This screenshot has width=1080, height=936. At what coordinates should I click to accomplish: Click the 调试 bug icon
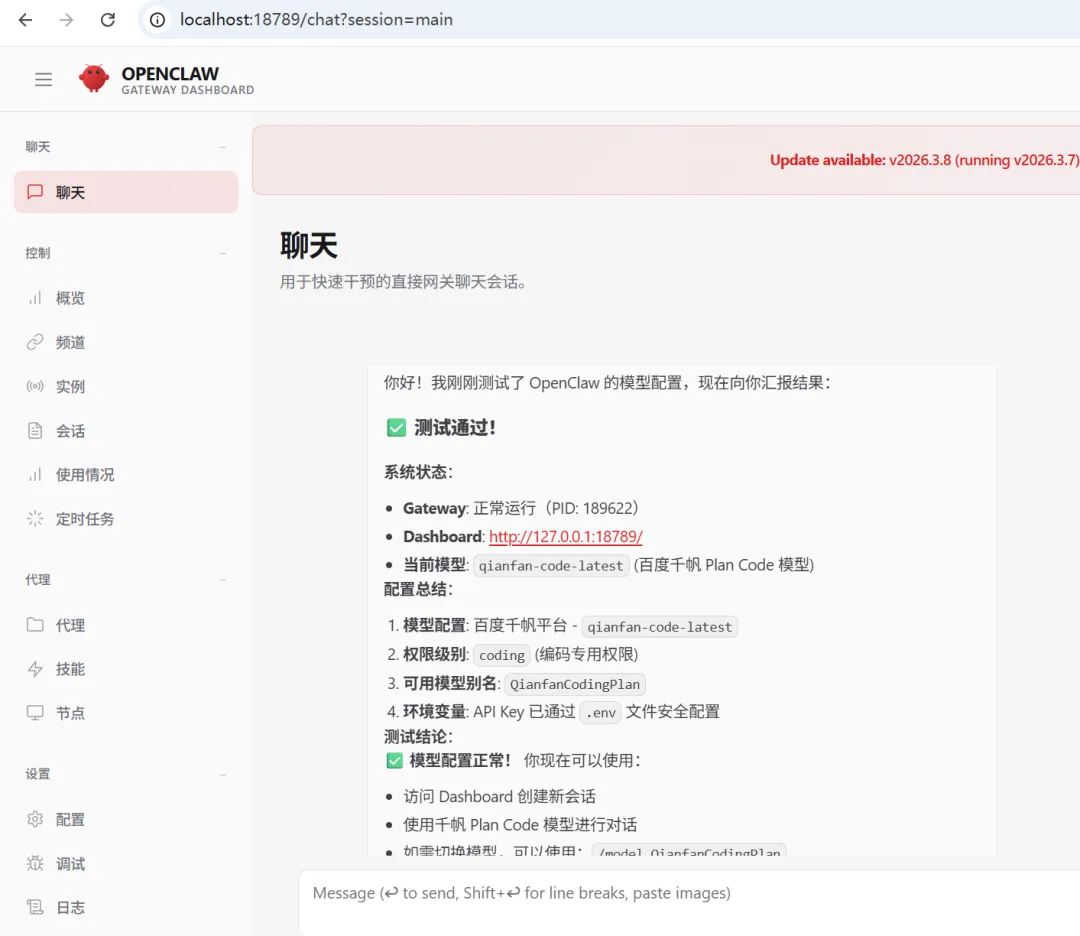click(x=35, y=863)
